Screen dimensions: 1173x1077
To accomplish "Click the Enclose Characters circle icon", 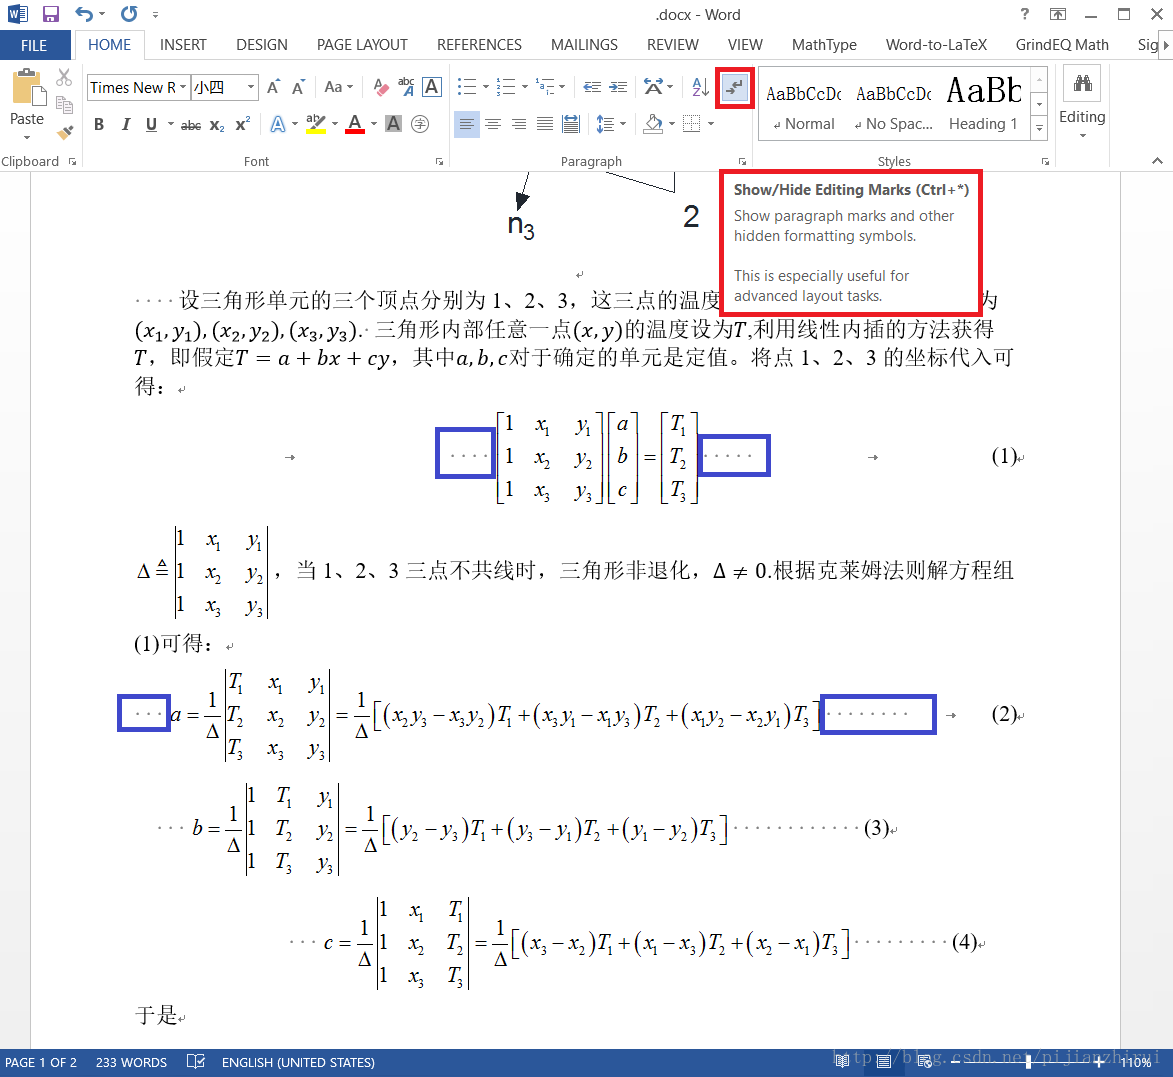I will [x=420, y=124].
